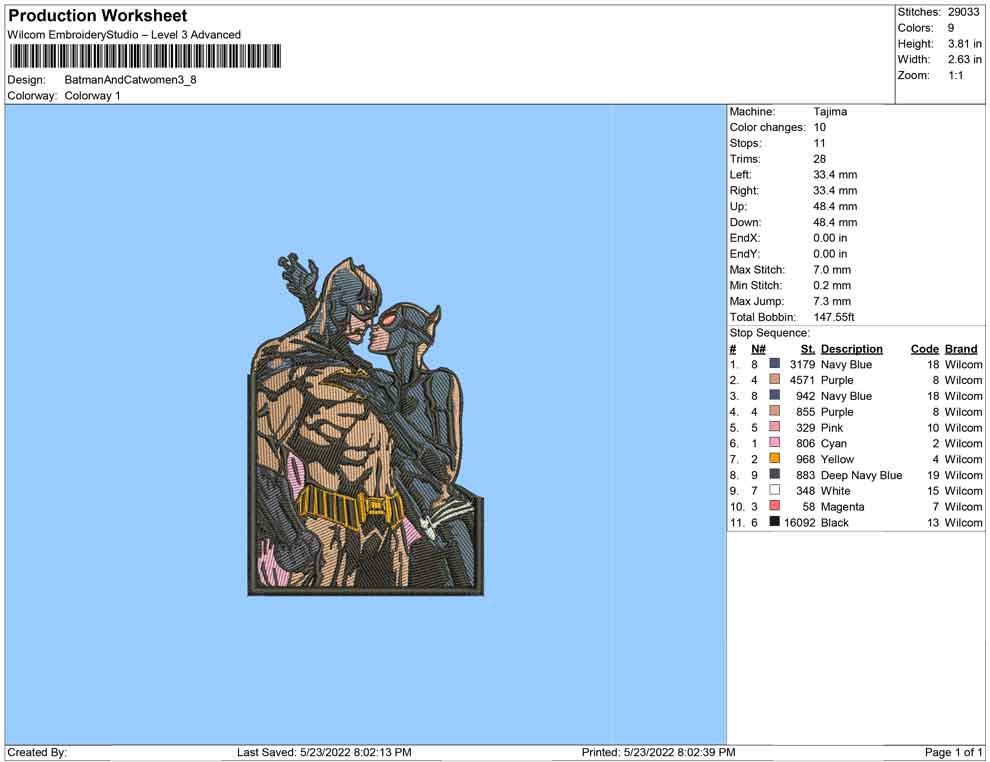This screenshot has width=990, height=762.
Task: Click the Max Stitch value '7.0 mm'
Action: [832, 270]
